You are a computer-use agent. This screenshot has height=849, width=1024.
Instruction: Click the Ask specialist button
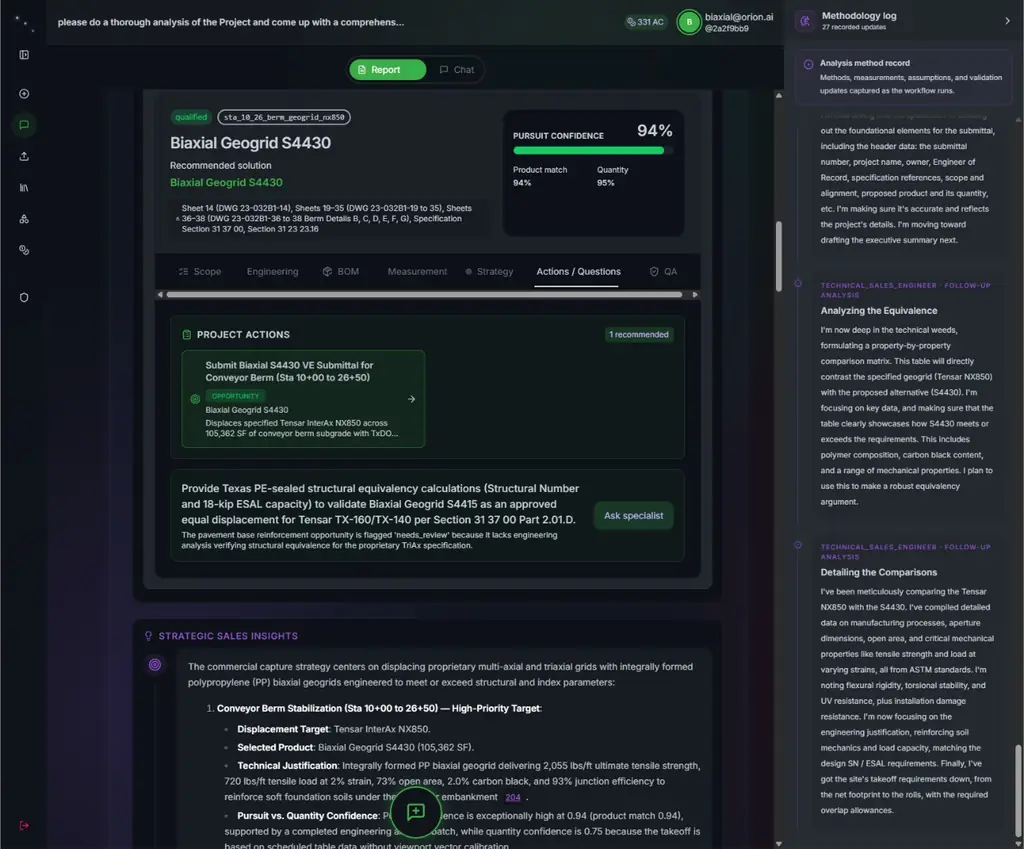[633, 516]
